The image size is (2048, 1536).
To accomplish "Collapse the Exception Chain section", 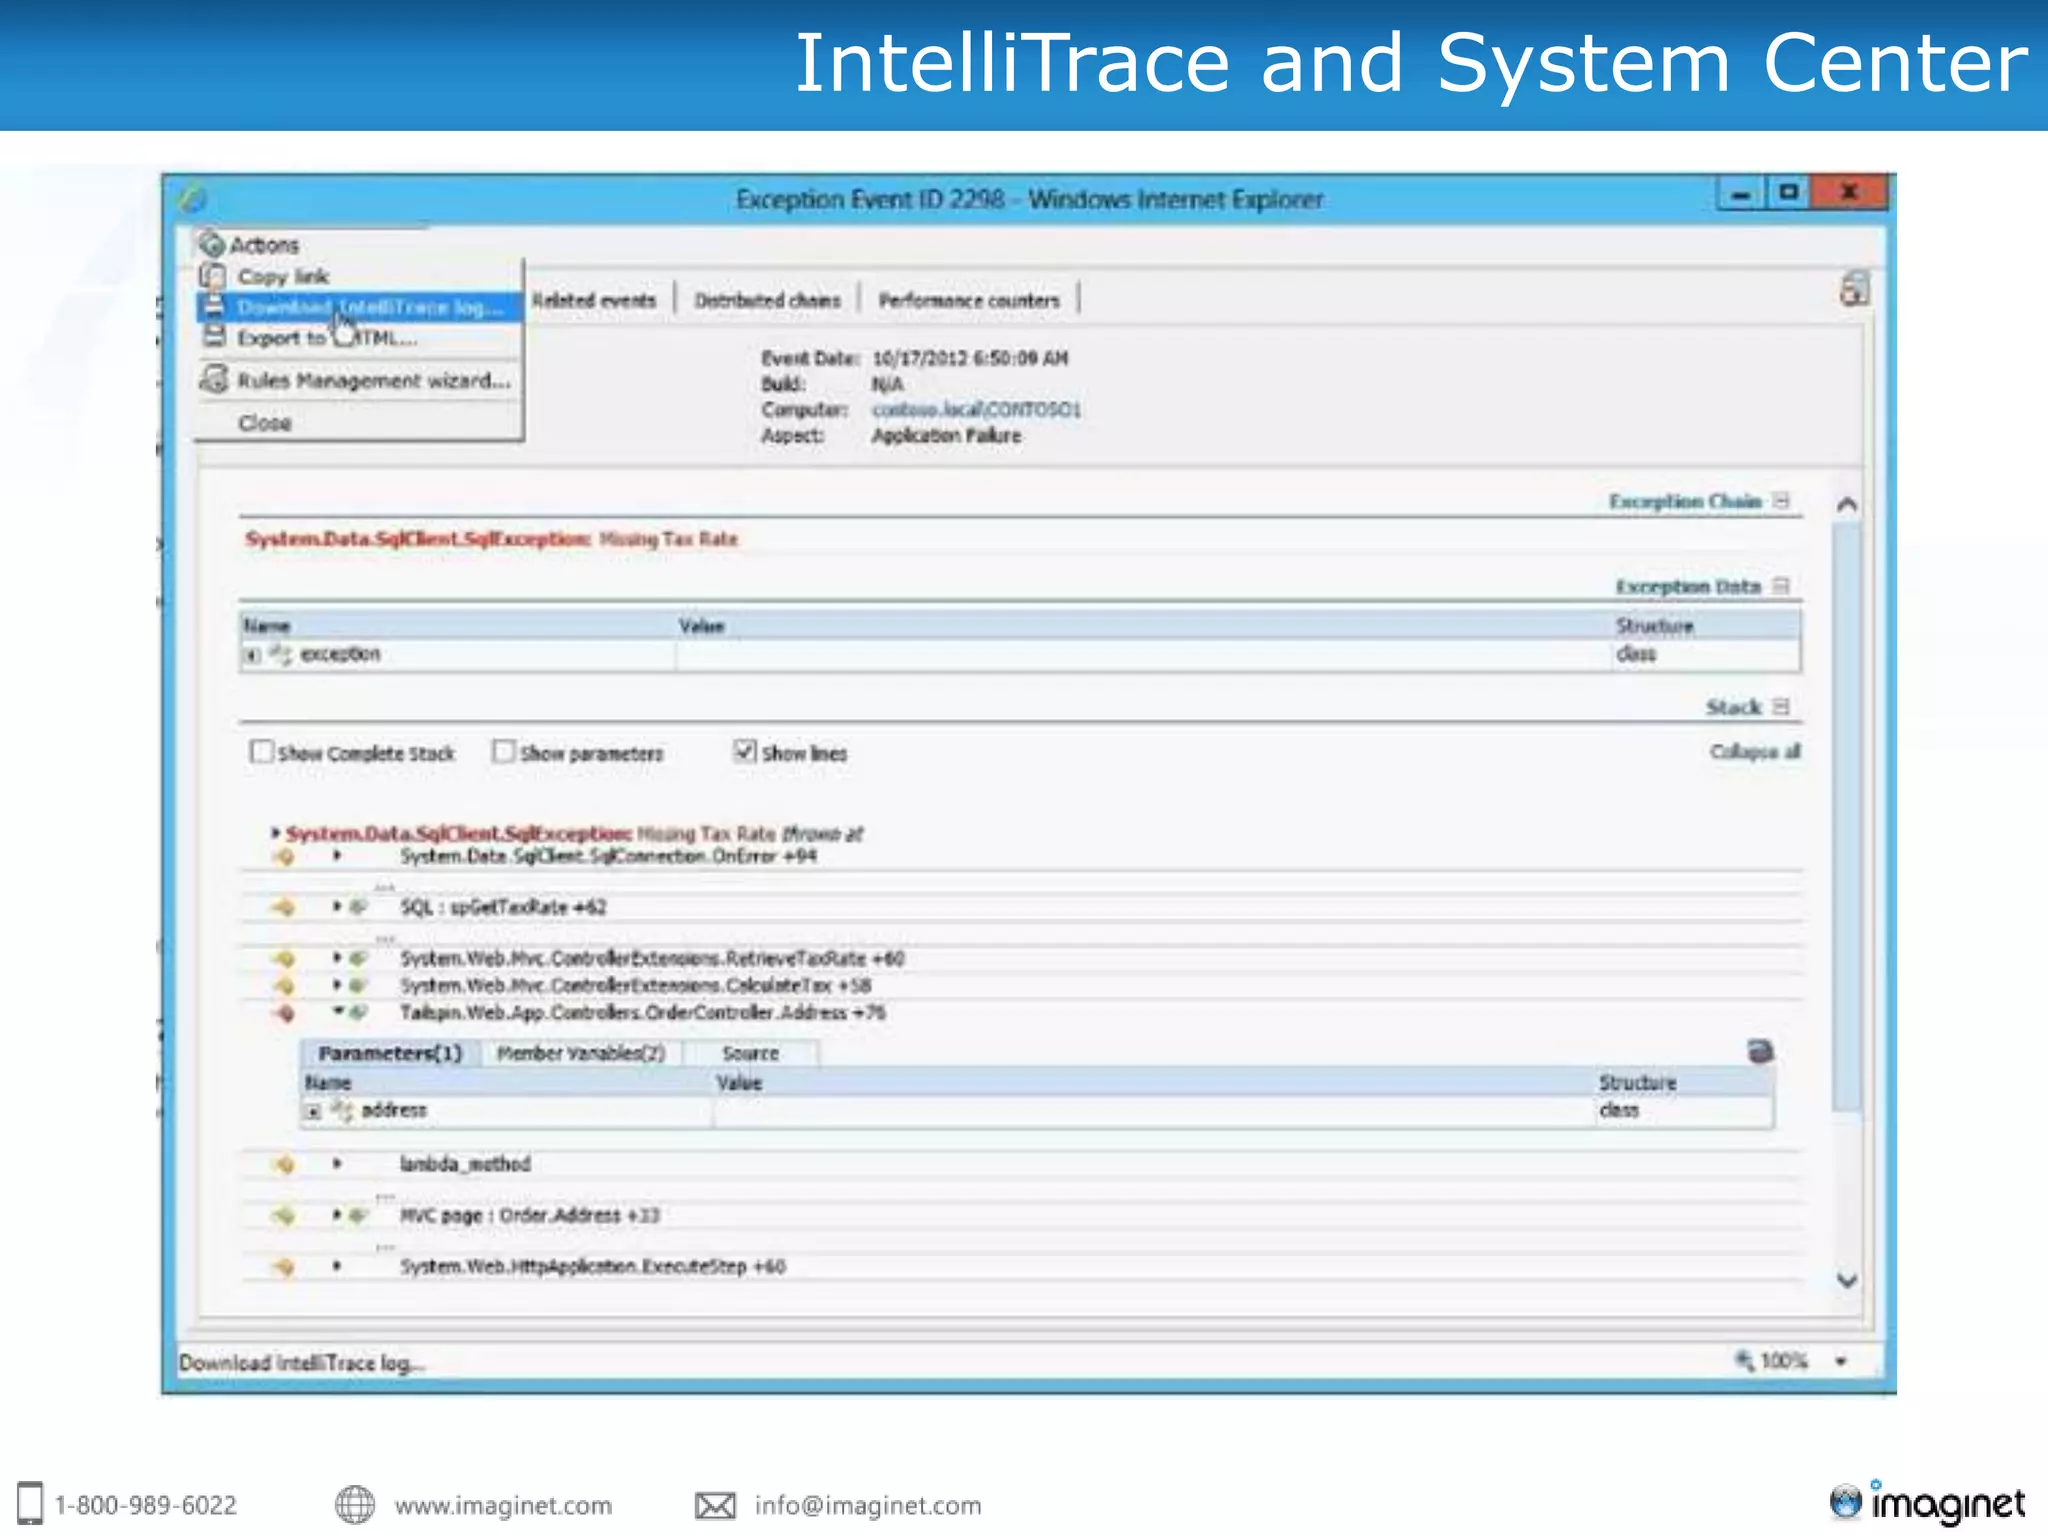I will pyautogui.click(x=1781, y=500).
